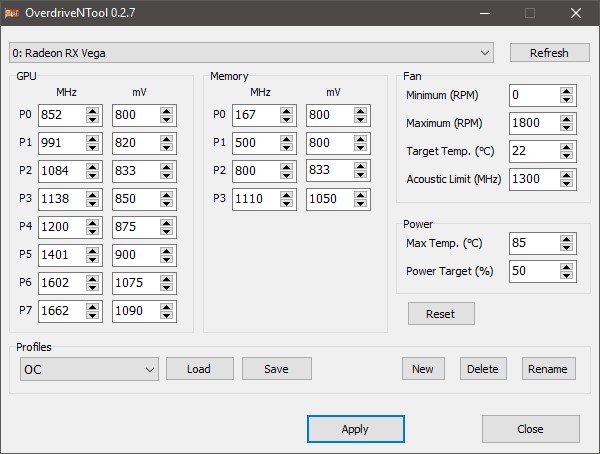
Task: Decrease GPU P4 MHz with down arrow
Action: click(x=92, y=231)
